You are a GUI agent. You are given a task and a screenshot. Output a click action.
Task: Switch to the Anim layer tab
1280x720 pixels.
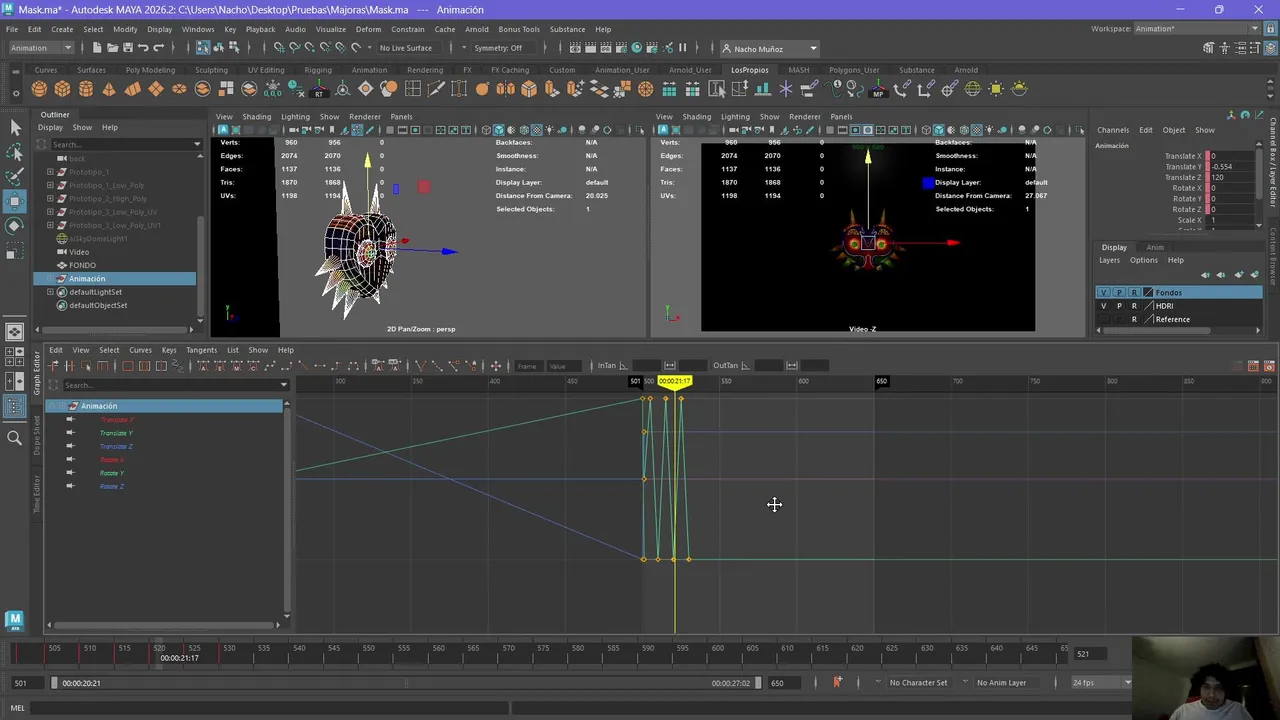tap(1155, 247)
